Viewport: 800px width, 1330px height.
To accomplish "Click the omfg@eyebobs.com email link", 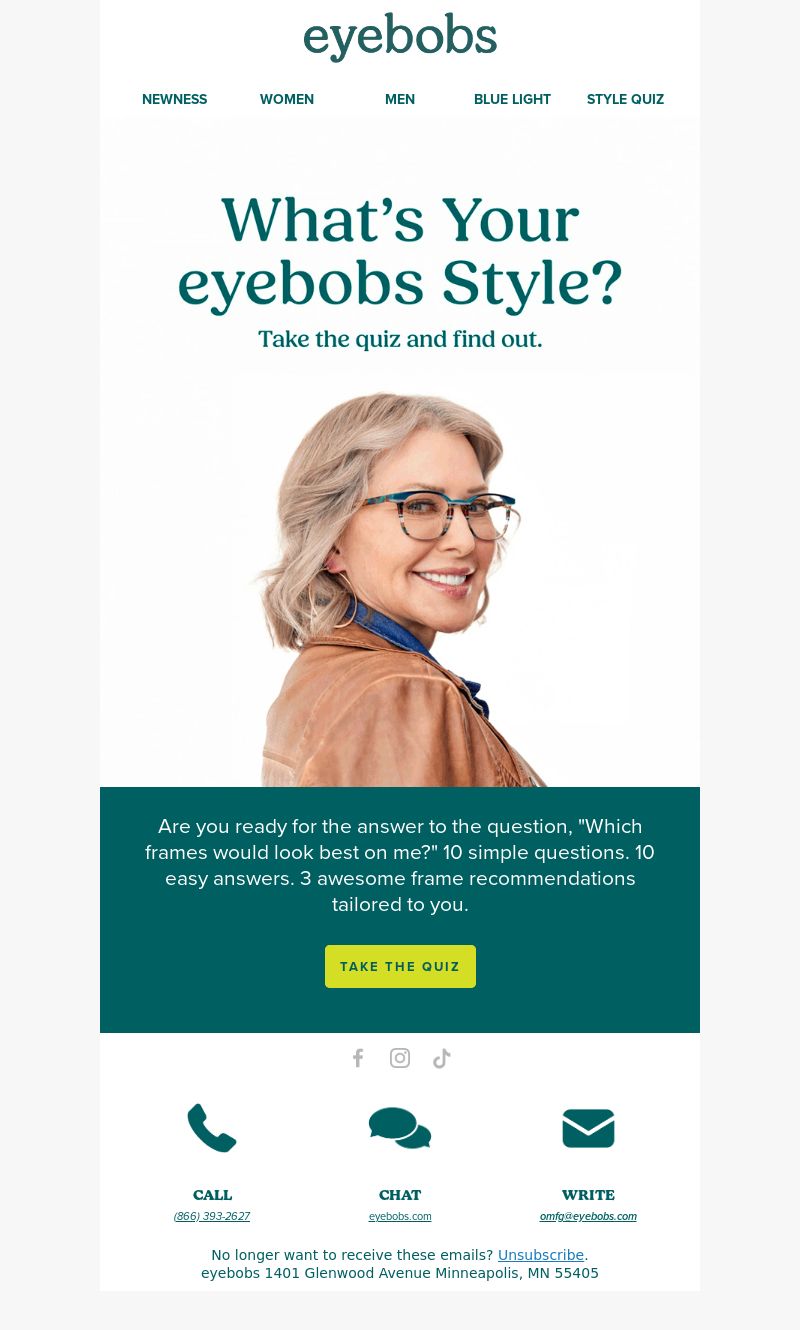I will (x=588, y=1216).
